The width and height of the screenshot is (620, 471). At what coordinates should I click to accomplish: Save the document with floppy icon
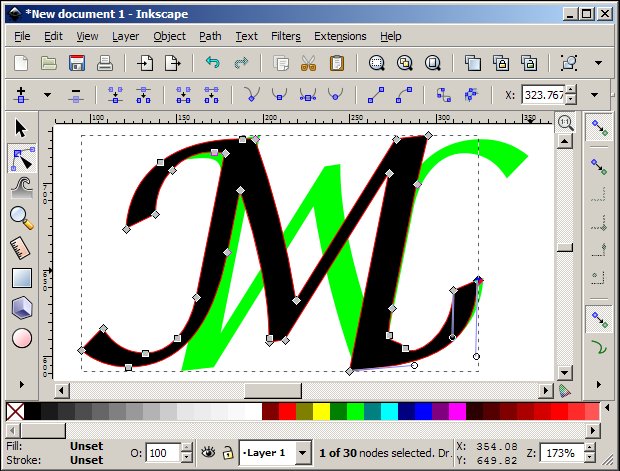77,63
